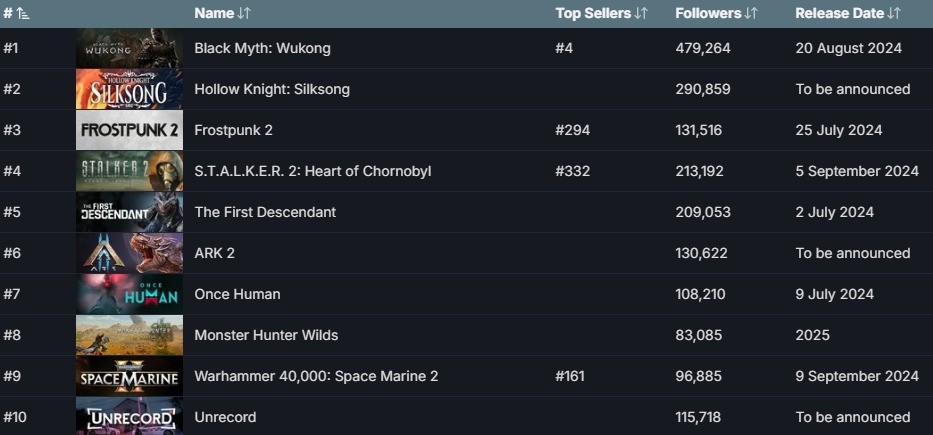Viewport: 933px width, 435px height.
Task: Open the Monster Hunter Wilds title link
Action: (266, 335)
